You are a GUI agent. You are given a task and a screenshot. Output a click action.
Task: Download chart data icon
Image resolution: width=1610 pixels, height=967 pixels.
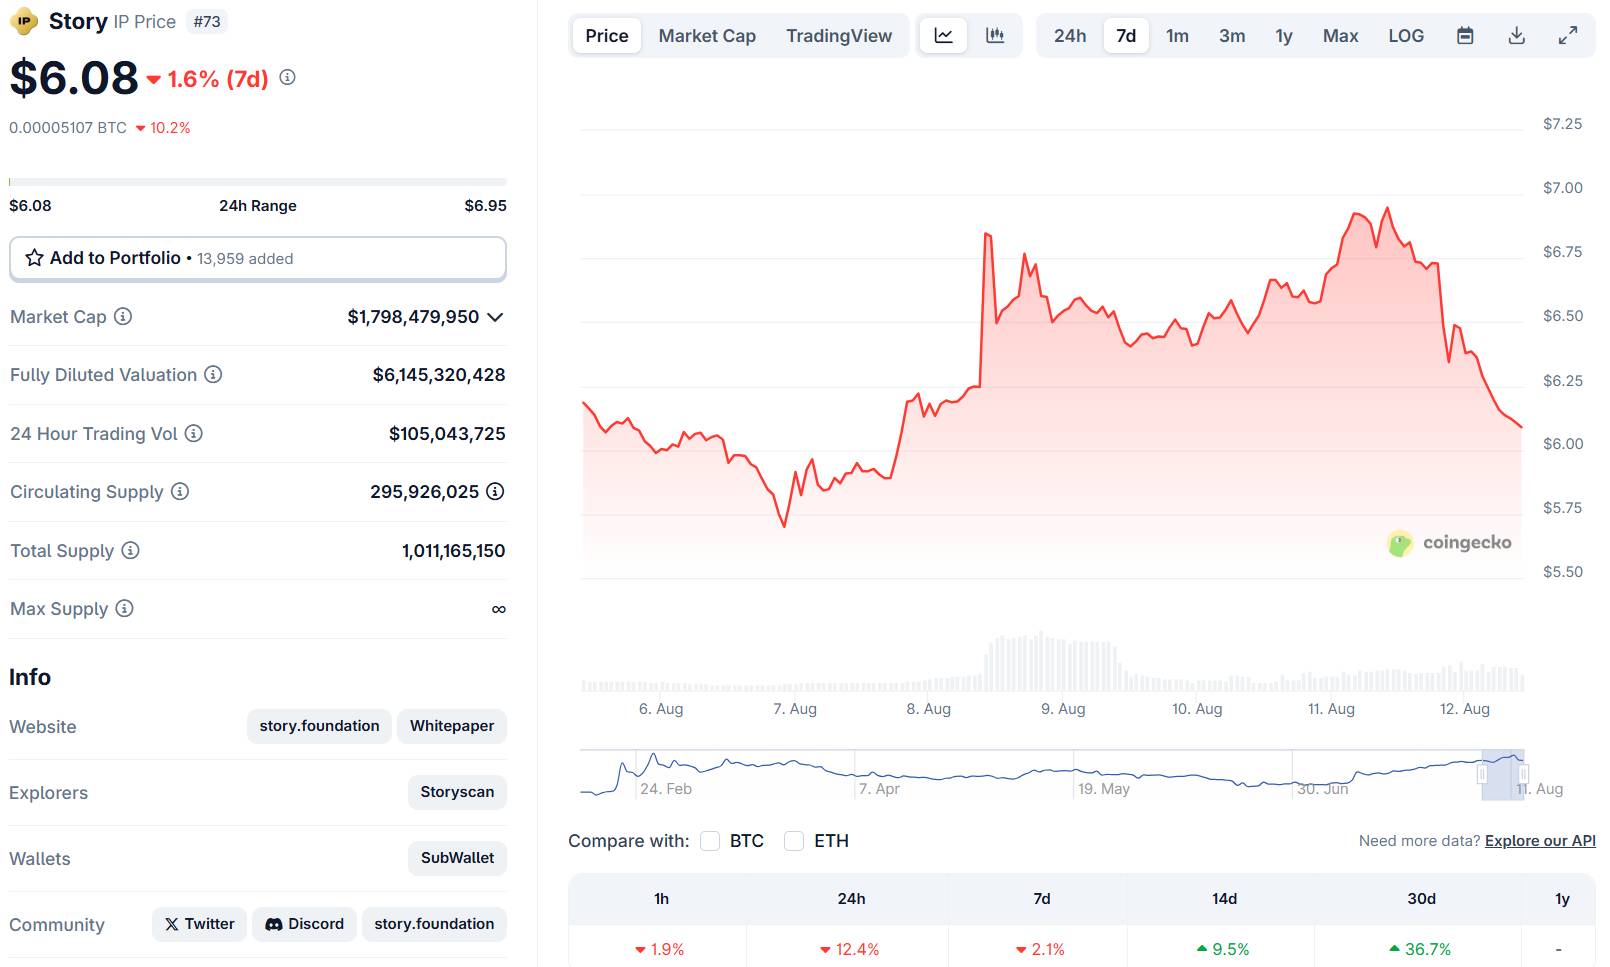click(1517, 36)
